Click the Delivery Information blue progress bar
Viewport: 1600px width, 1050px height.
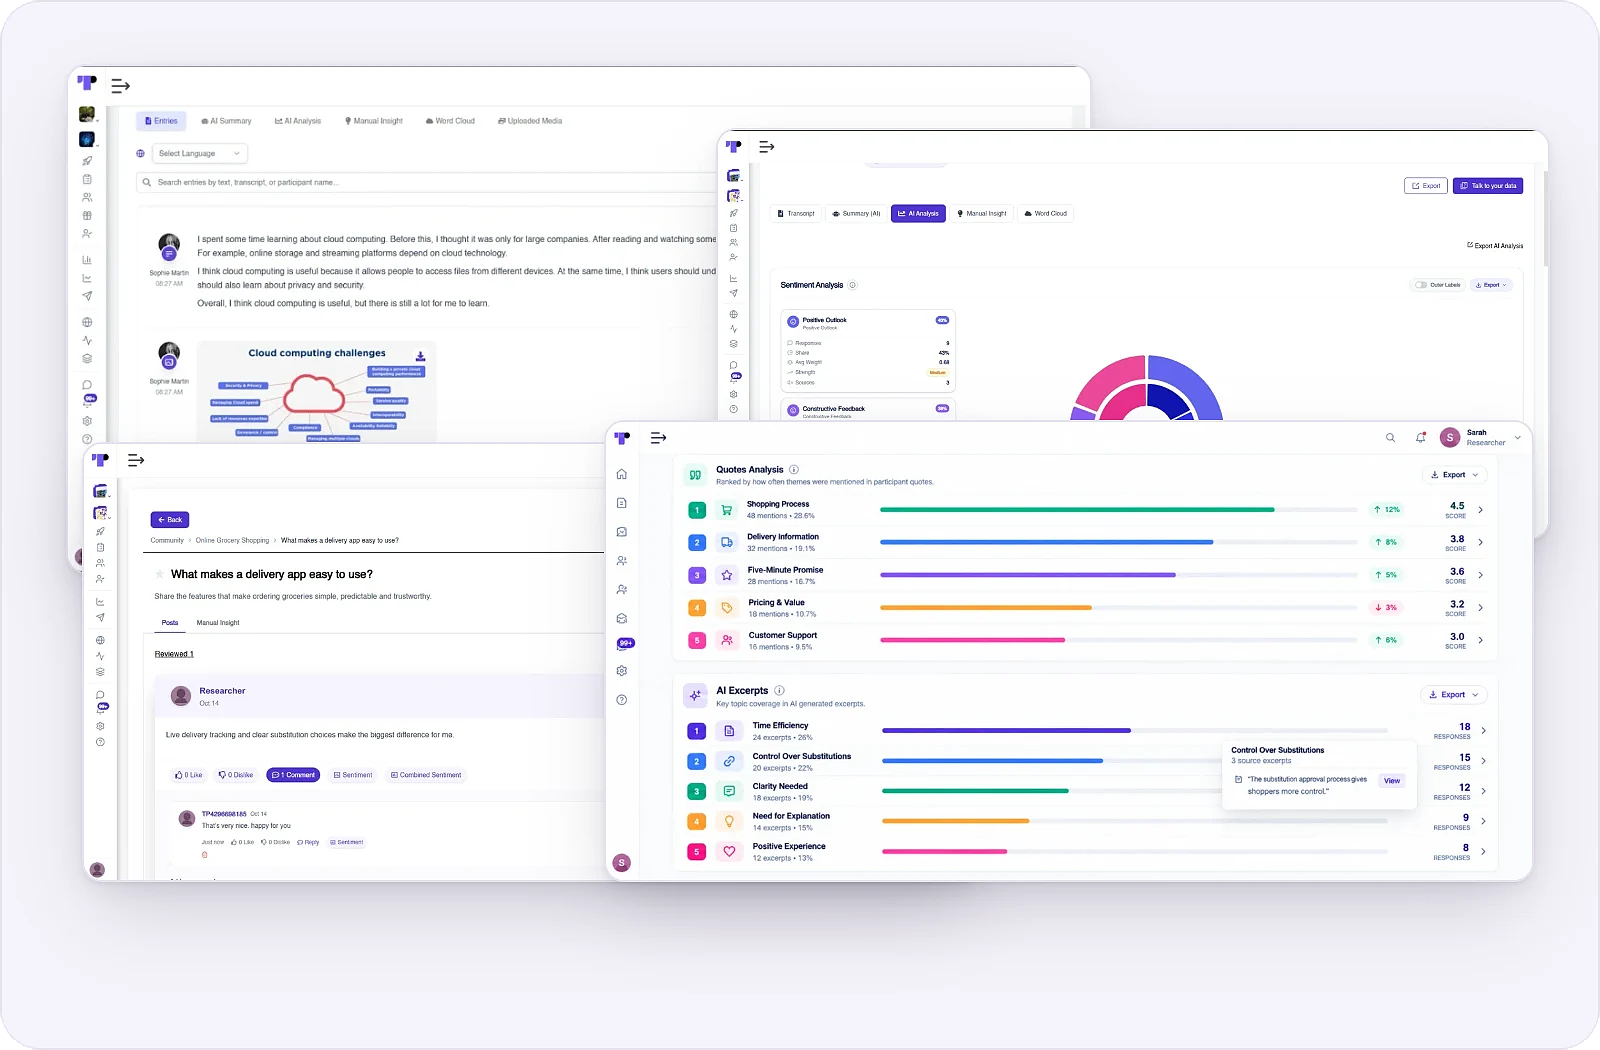click(x=1046, y=542)
